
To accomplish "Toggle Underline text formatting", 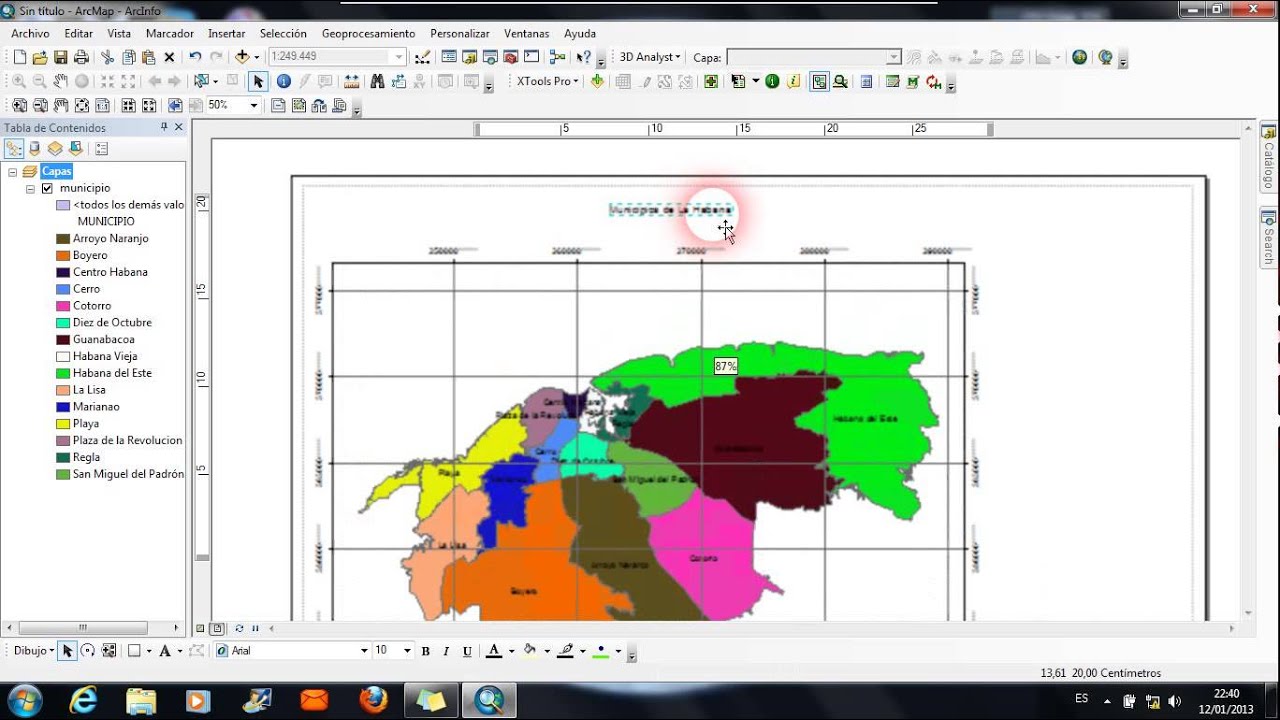I will pyautogui.click(x=467, y=651).
